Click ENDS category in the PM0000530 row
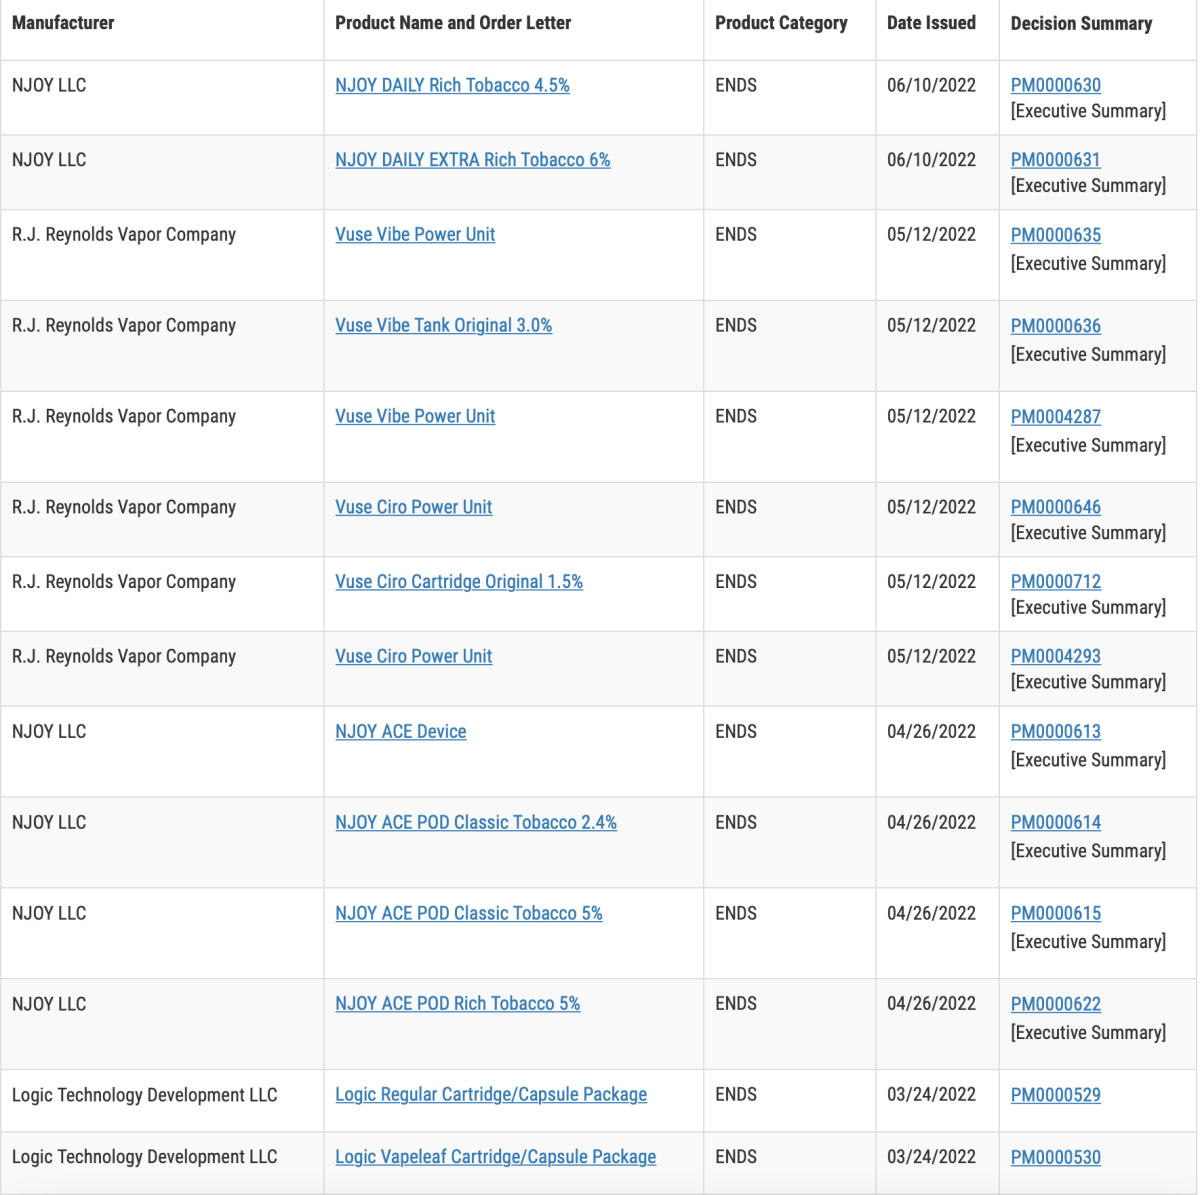This screenshot has width=1200, height=1195. [736, 1157]
